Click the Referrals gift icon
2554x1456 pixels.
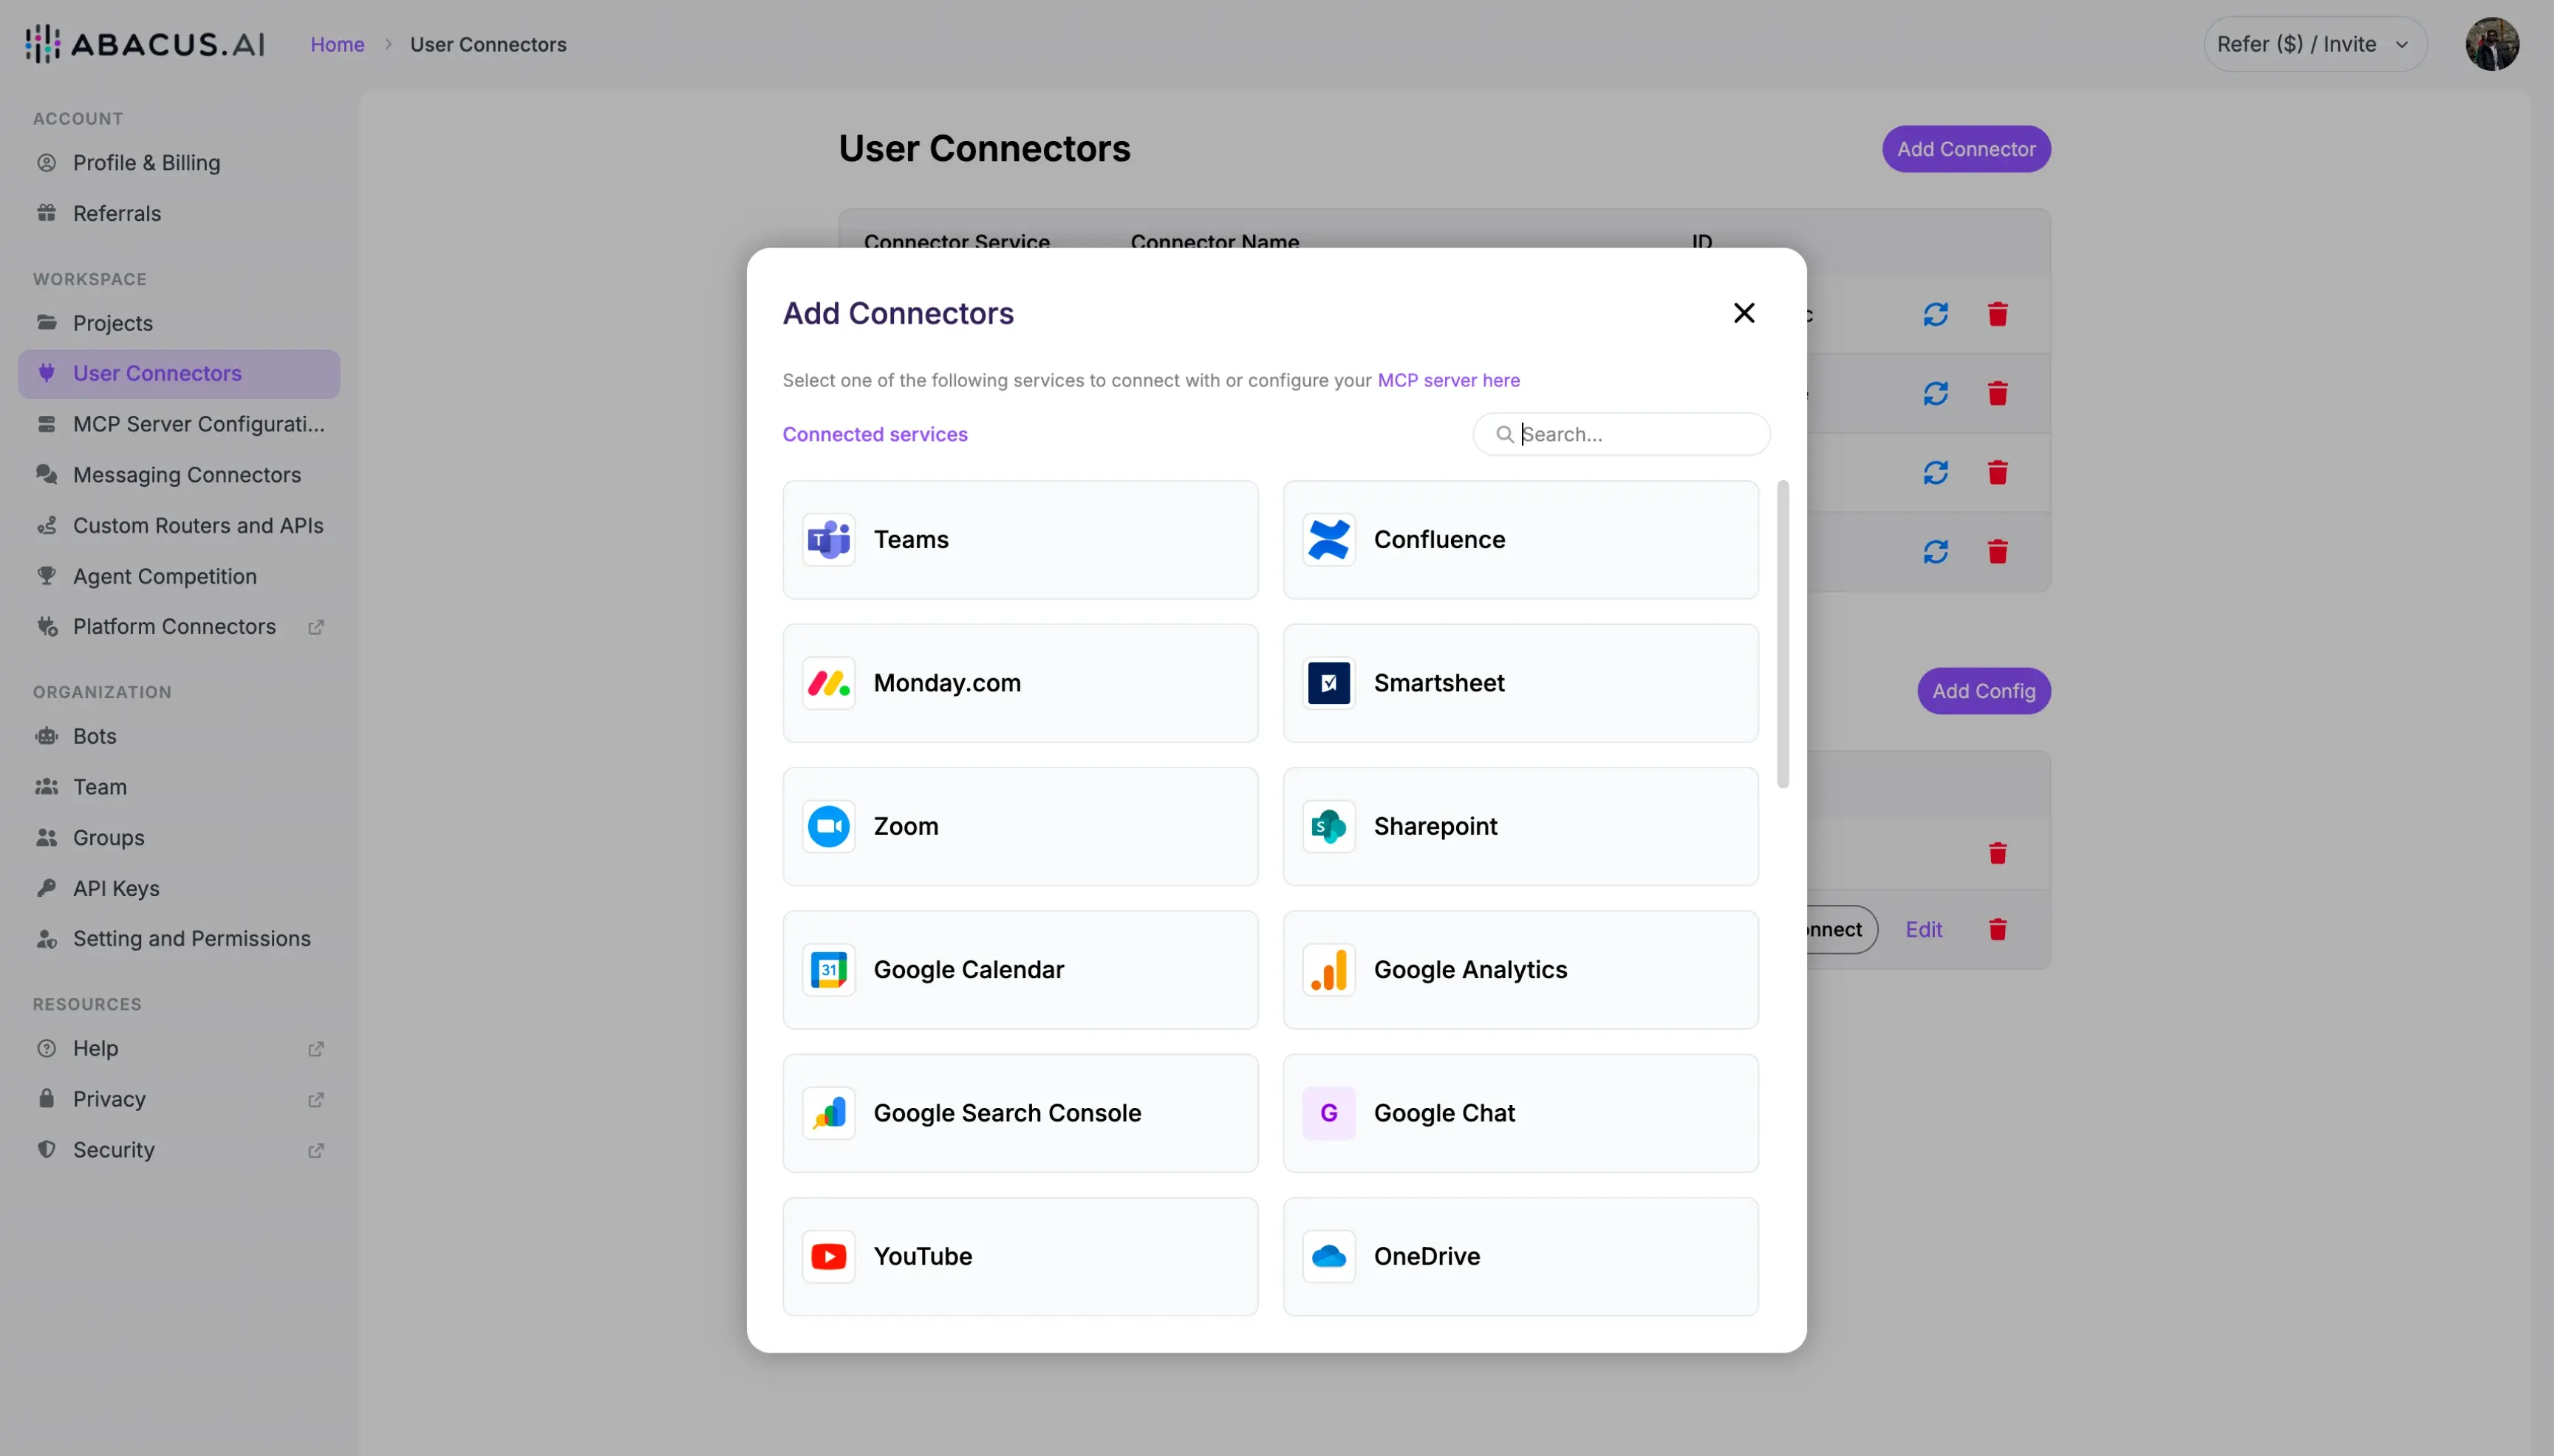(x=46, y=213)
